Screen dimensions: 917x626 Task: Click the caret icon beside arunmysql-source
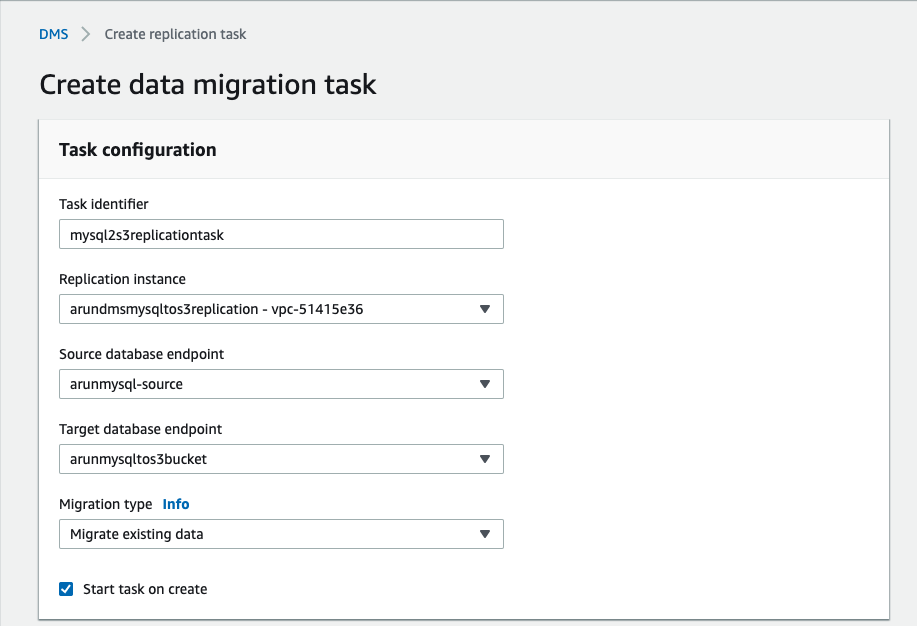pos(484,384)
